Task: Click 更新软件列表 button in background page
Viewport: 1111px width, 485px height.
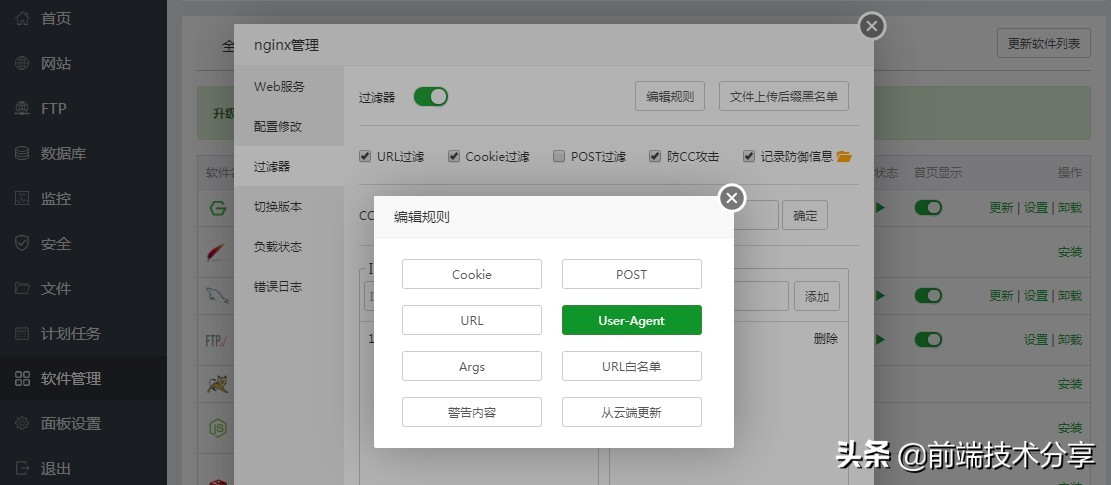Action: [x=1044, y=43]
